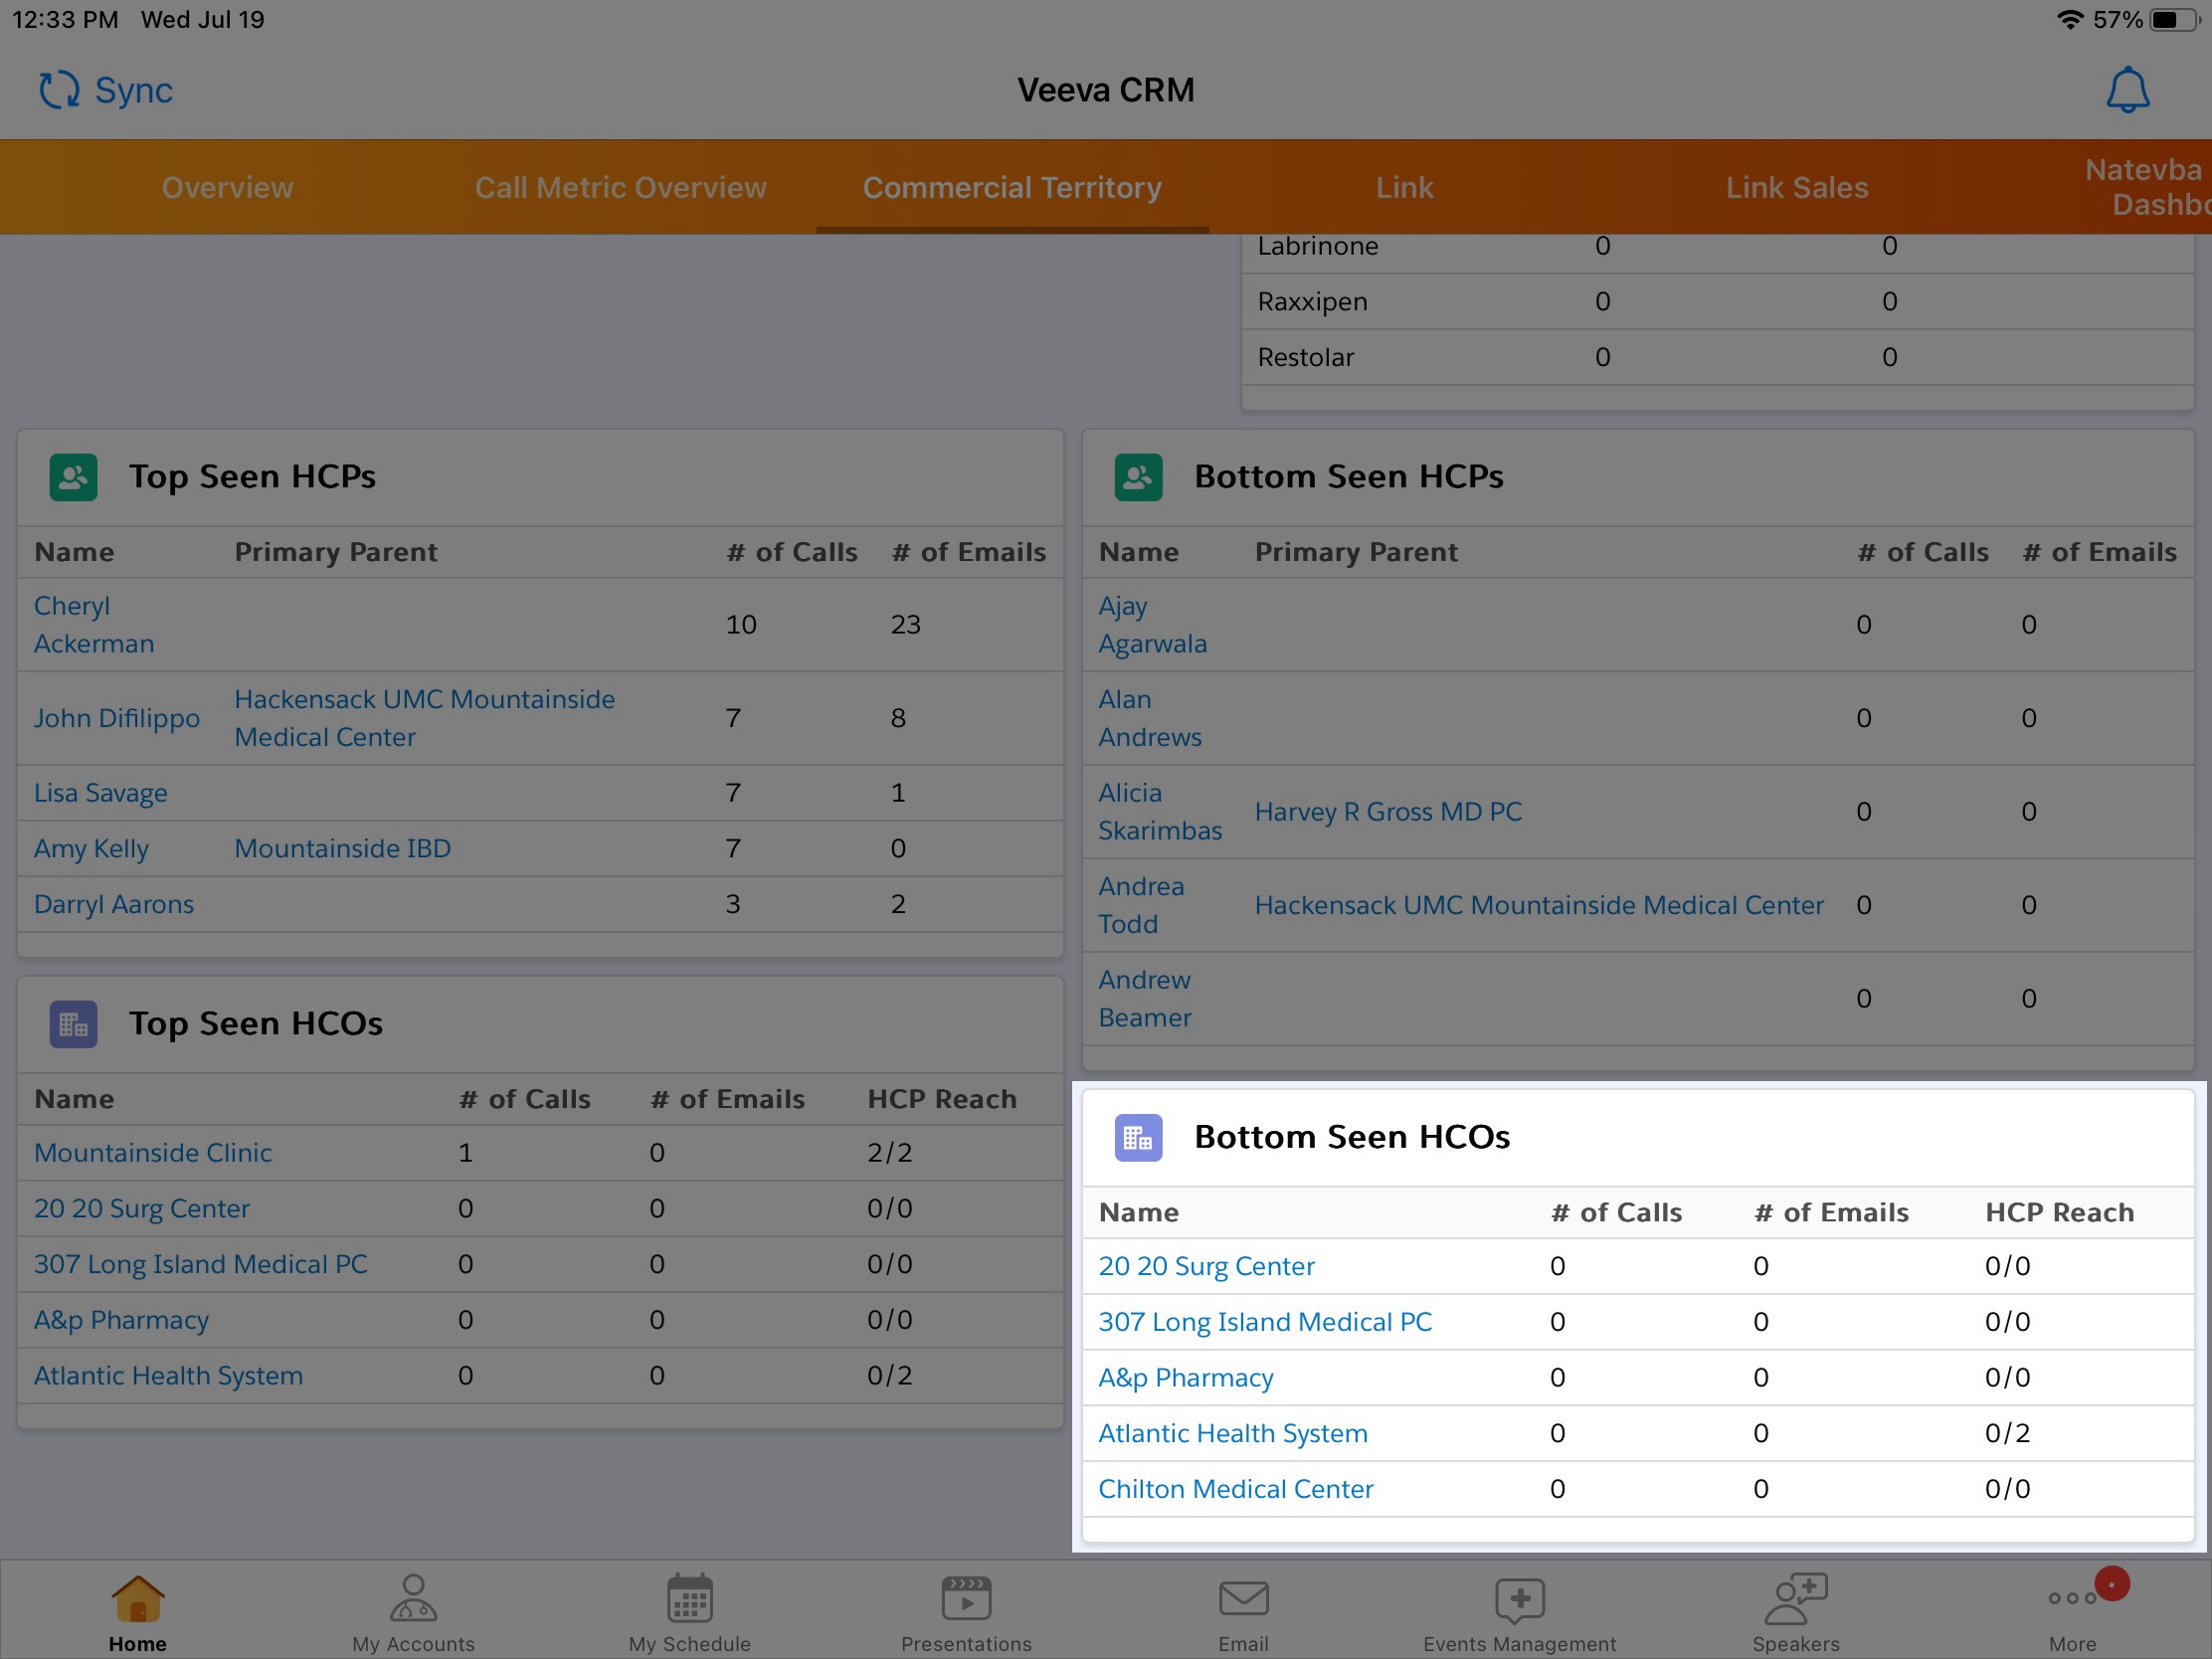Tap the Sync refresh icon
2212x1659 pixels.
pos(59,90)
